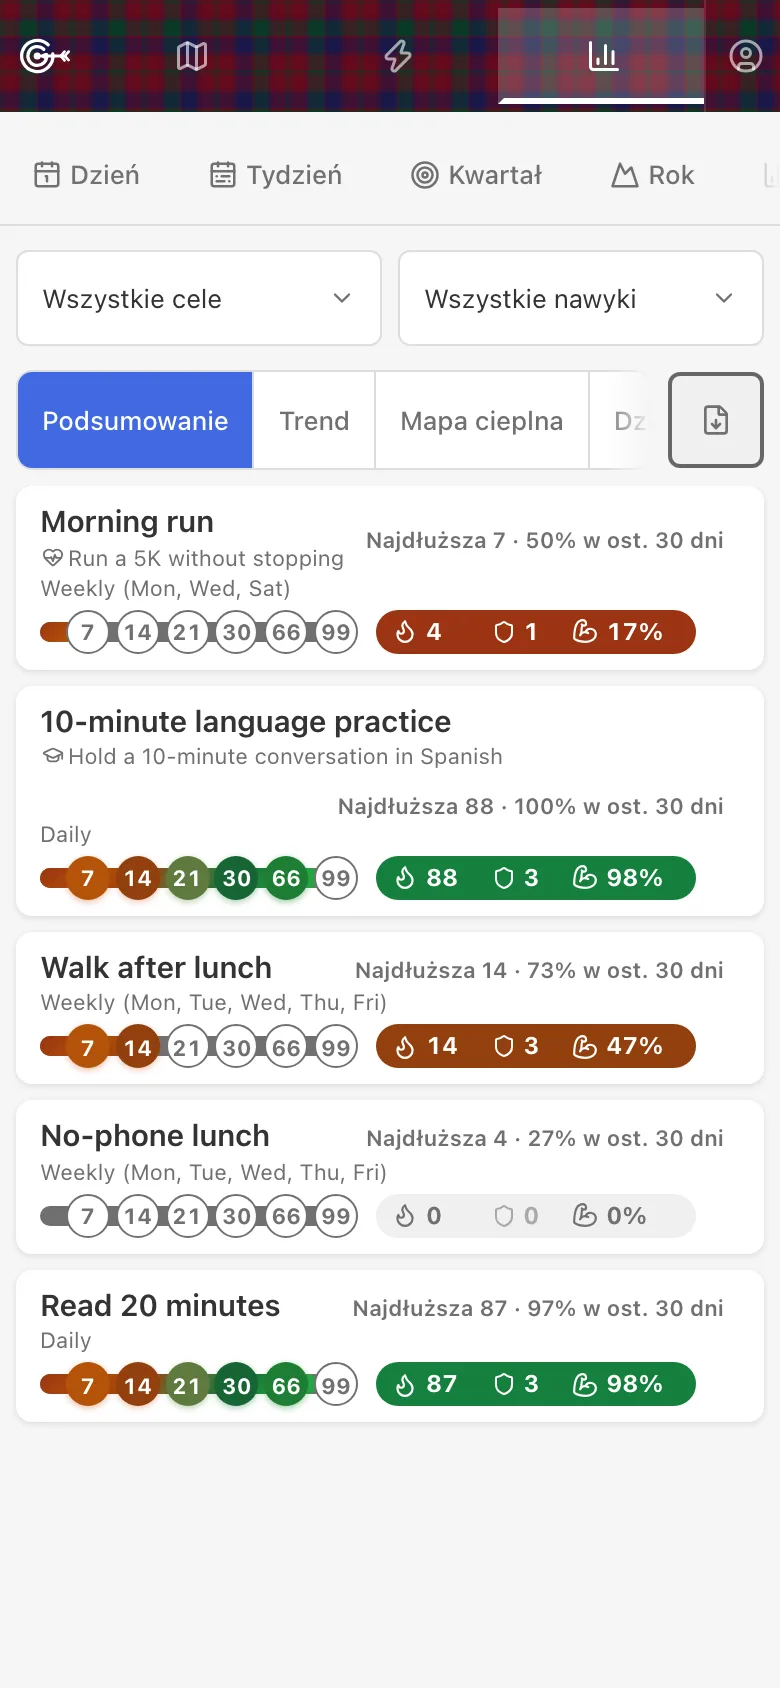This screenshot has width=780, height=1688.
Task: Open the app logo target icon
Action: coord(45,56)
